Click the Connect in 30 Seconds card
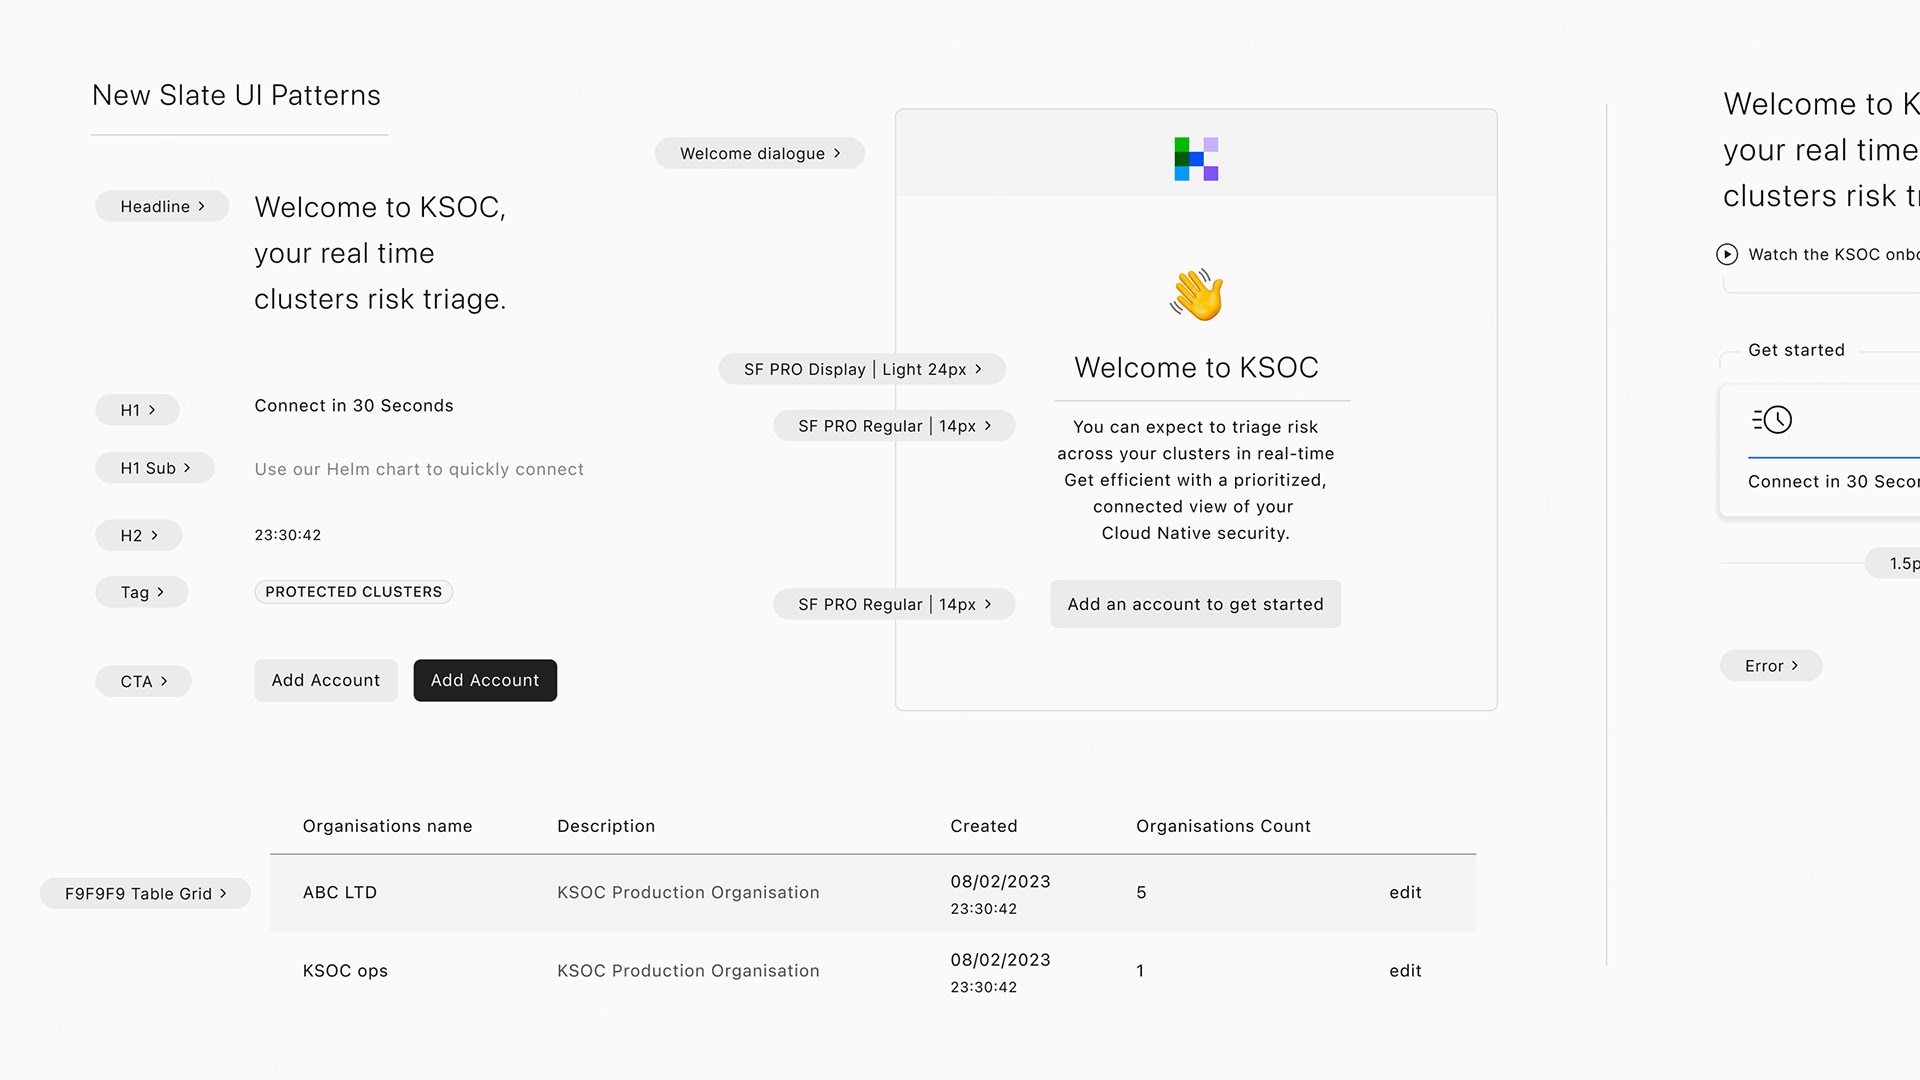1920x1080 pixels. pyautogui.click(x=1820, y=450)
